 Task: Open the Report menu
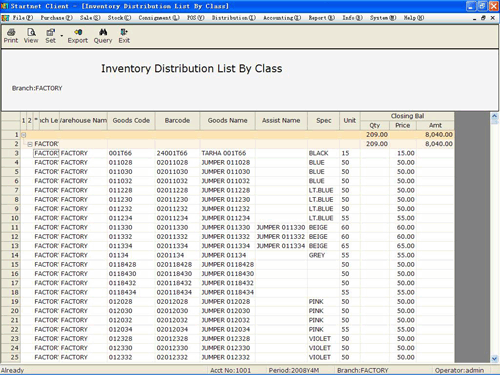tap(322, 18)
